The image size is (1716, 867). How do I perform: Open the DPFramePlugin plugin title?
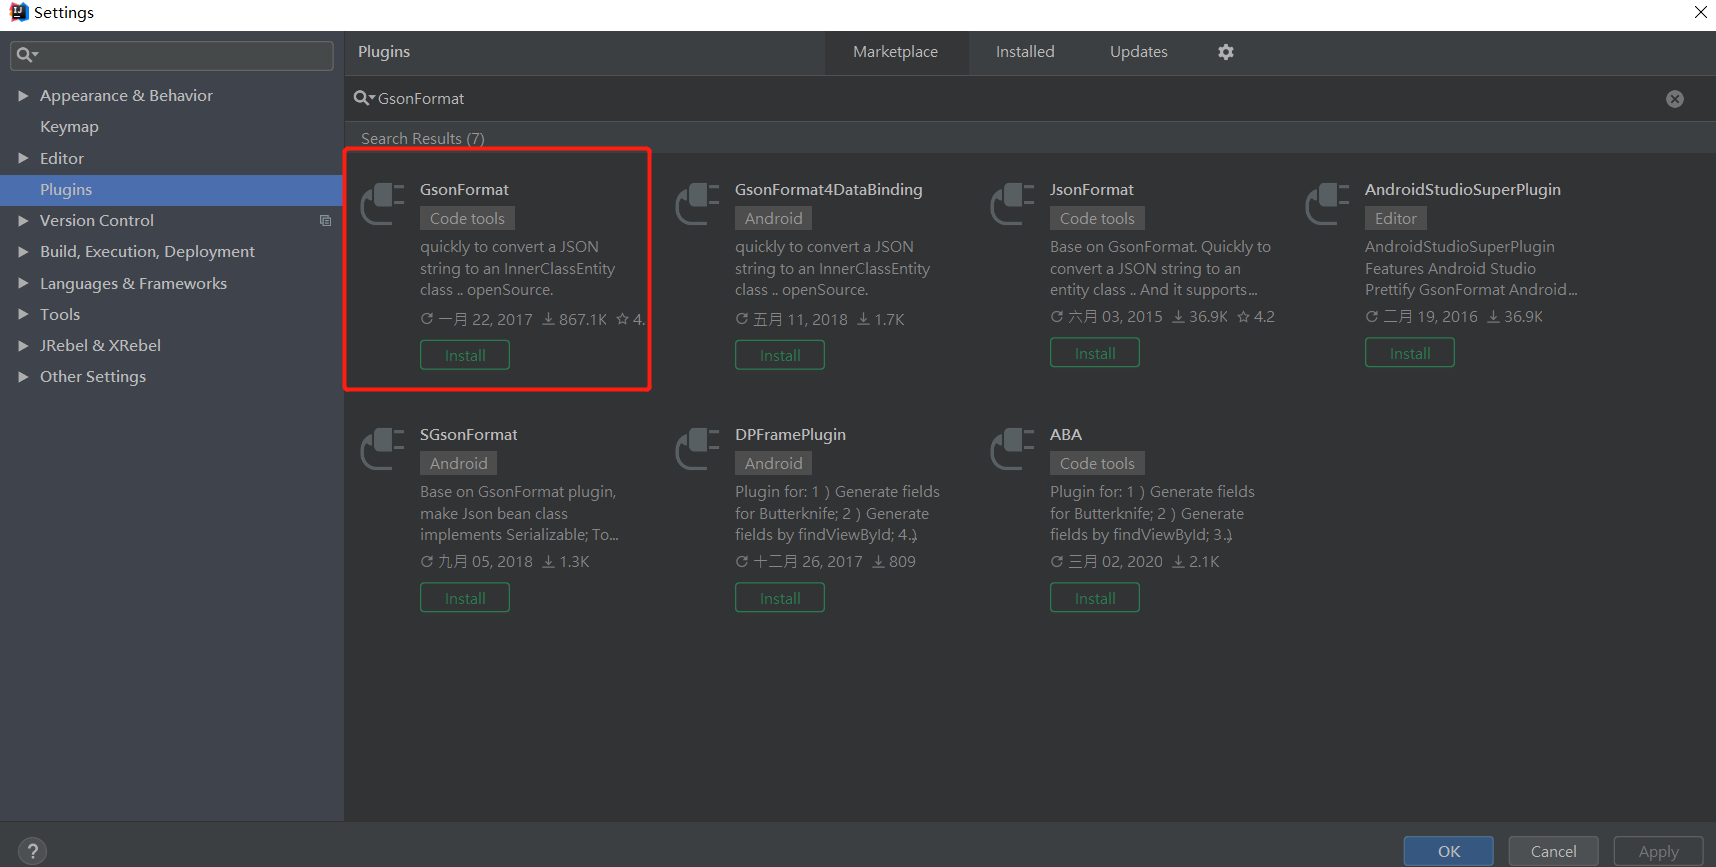[x=790, y=435]
